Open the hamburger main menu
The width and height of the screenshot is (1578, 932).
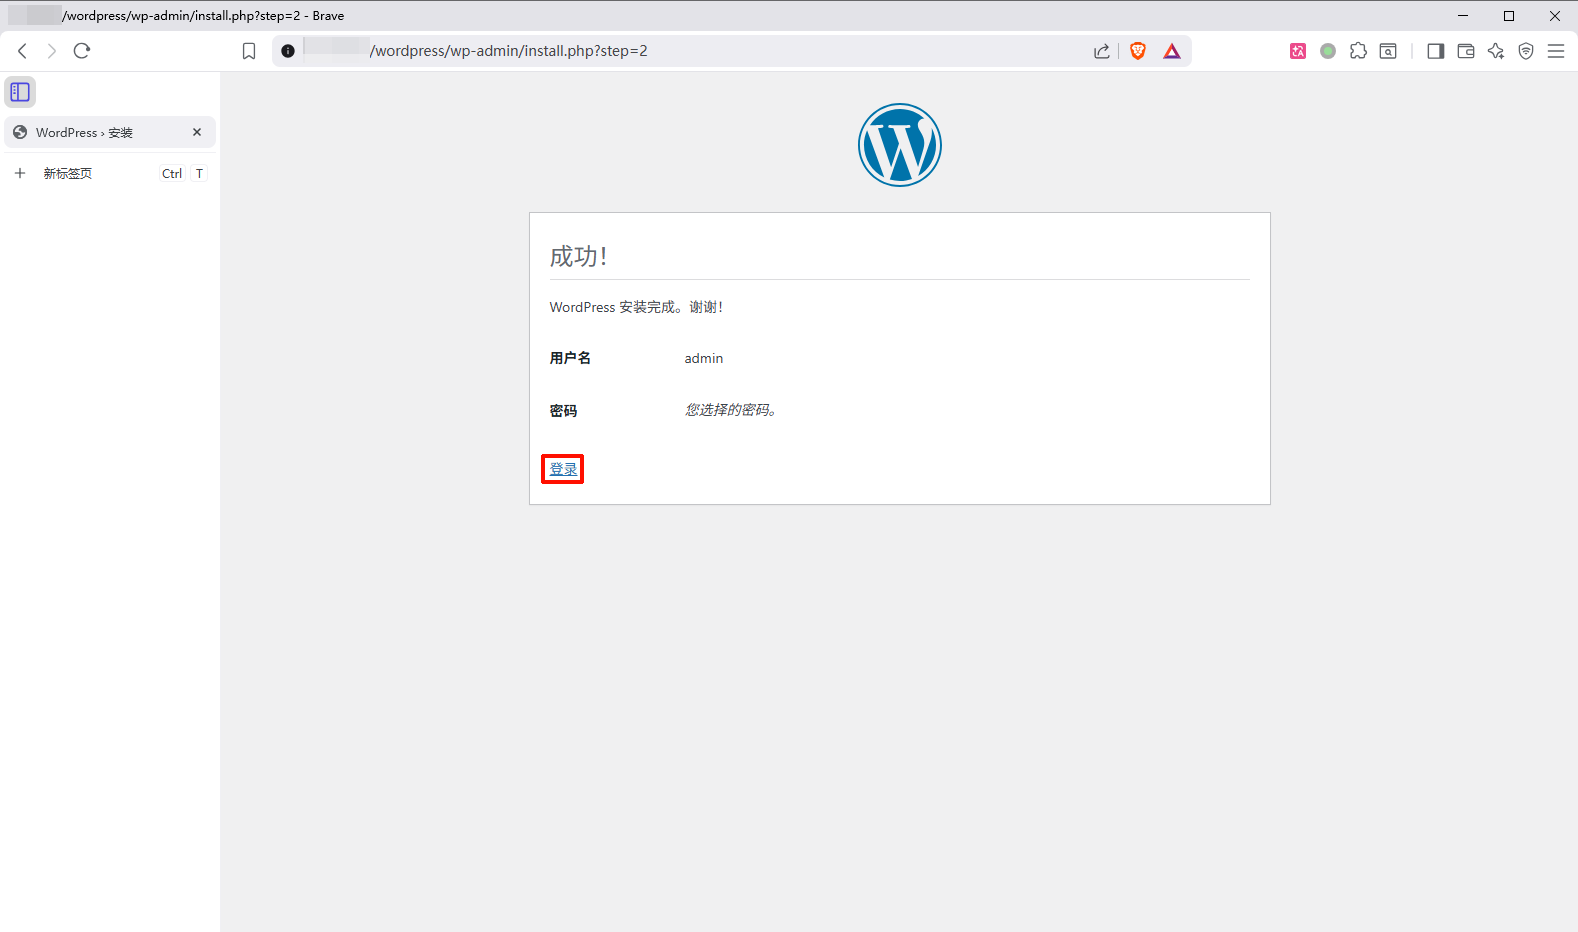1556,51
